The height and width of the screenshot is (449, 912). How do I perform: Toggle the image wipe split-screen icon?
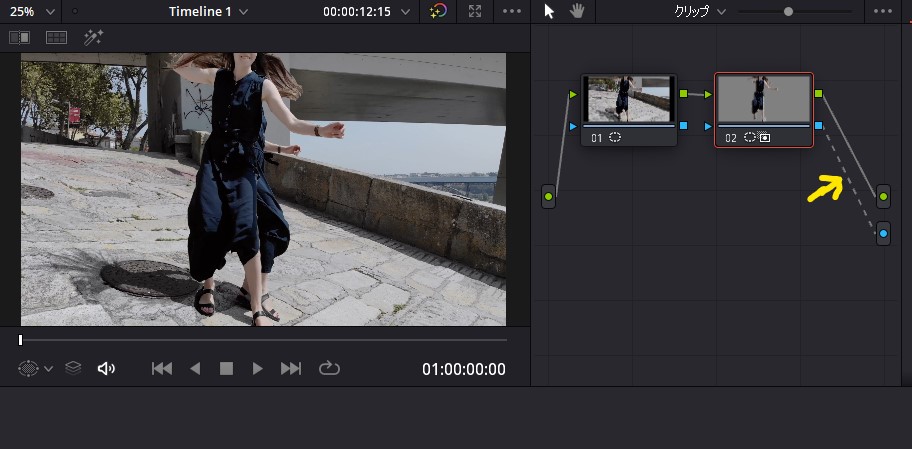19,38
